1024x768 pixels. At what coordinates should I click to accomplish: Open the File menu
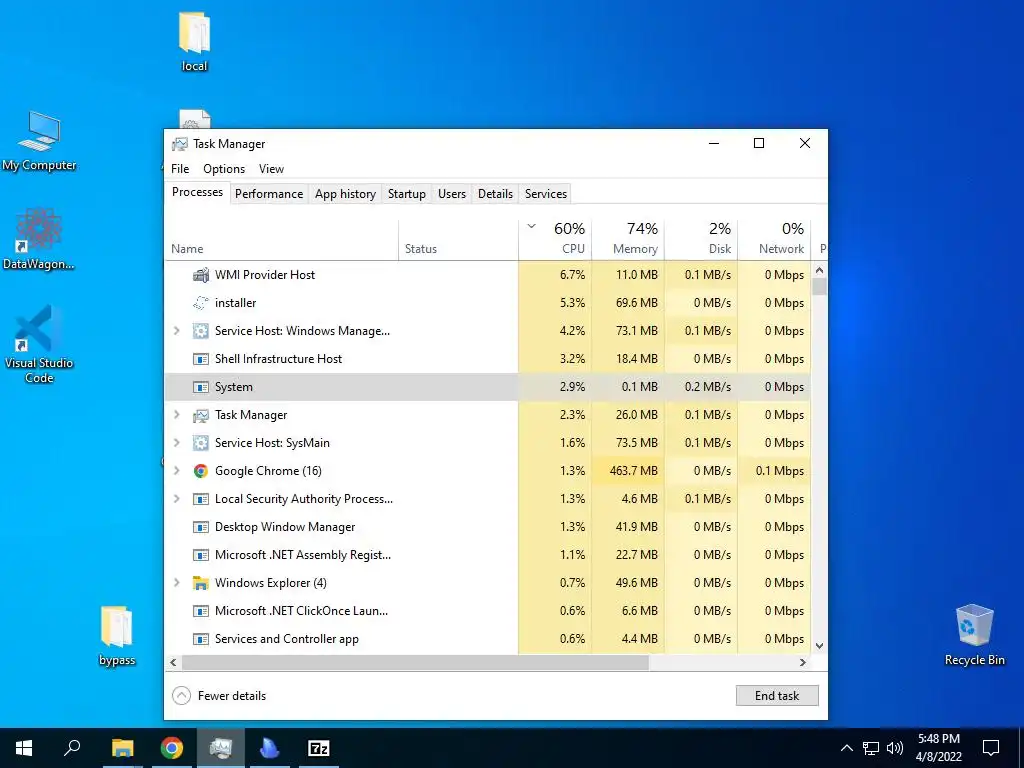pos(180,169)
